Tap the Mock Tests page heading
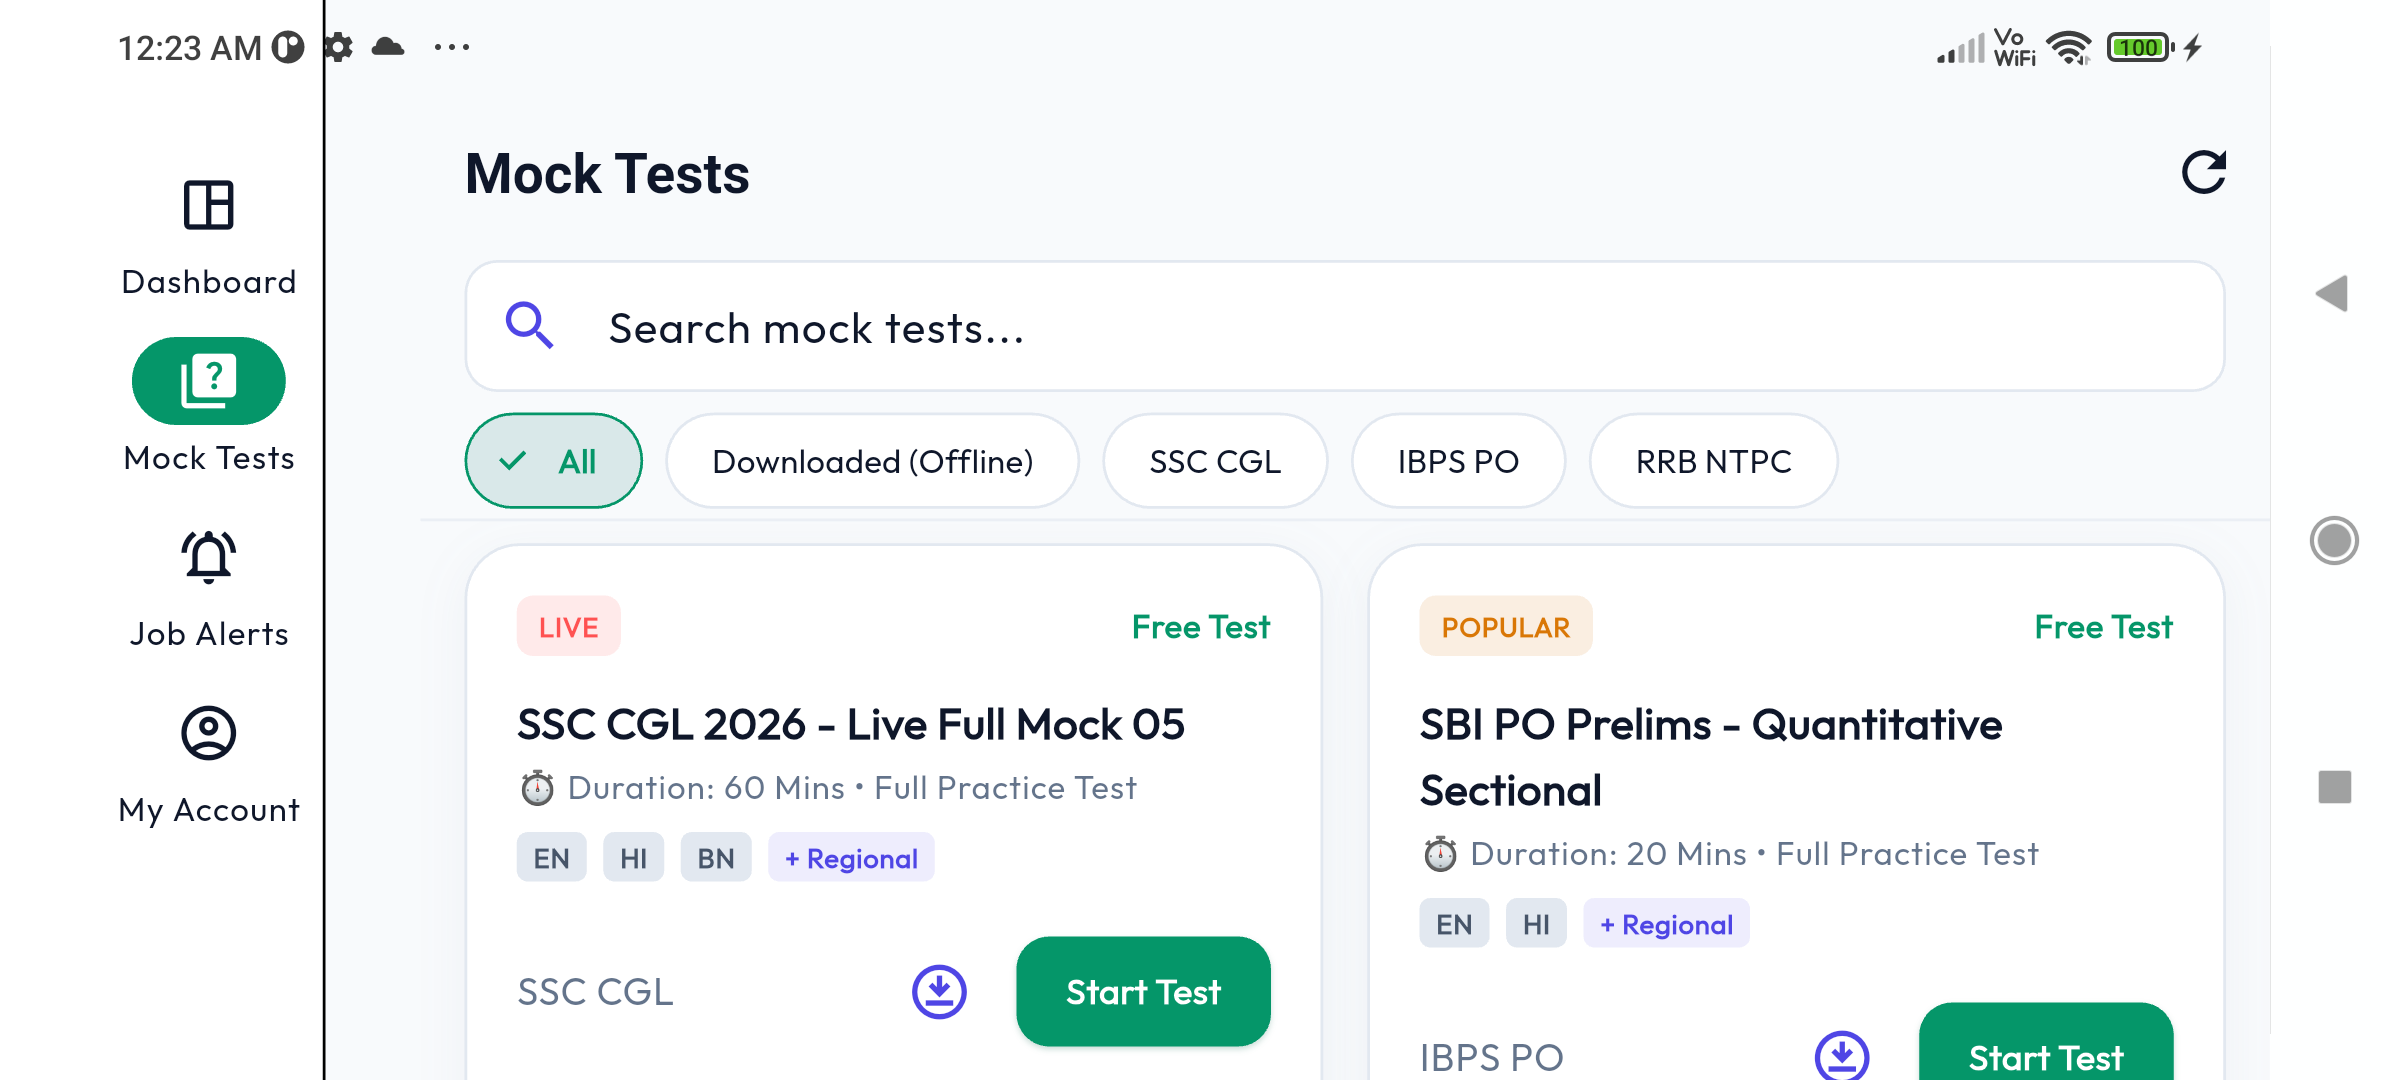The width and height of the screenshot is (2400, 1080). [607, 173]
